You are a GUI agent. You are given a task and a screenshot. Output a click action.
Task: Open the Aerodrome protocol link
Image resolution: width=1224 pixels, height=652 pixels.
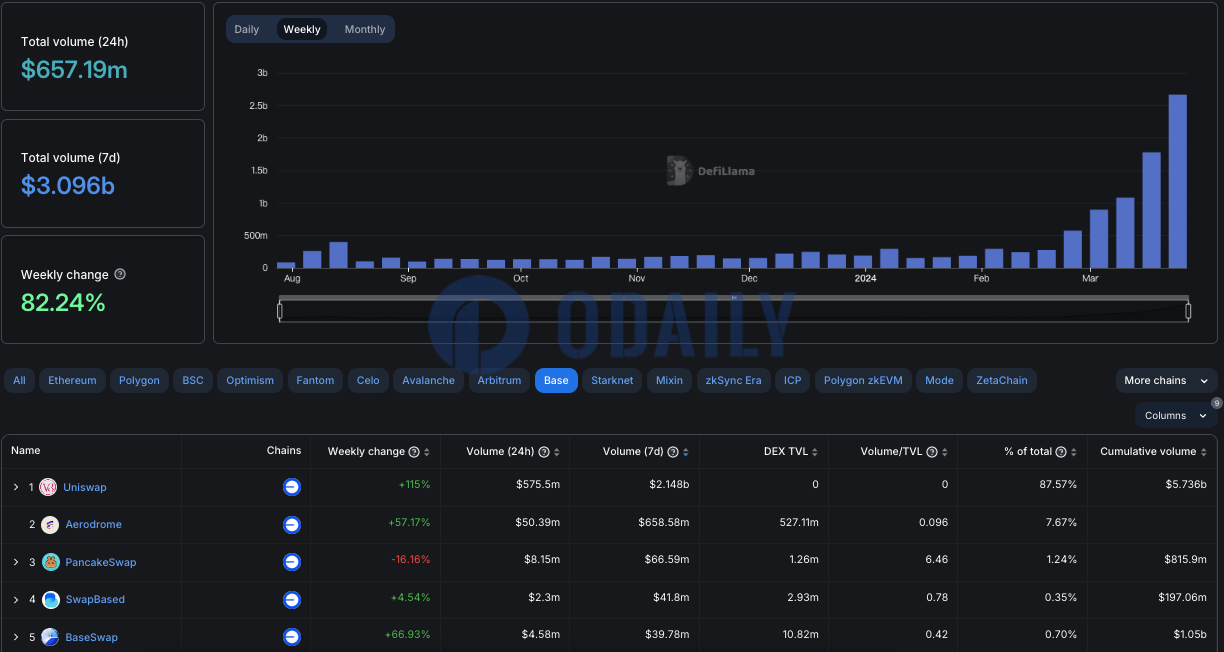(x=94, y=524)
